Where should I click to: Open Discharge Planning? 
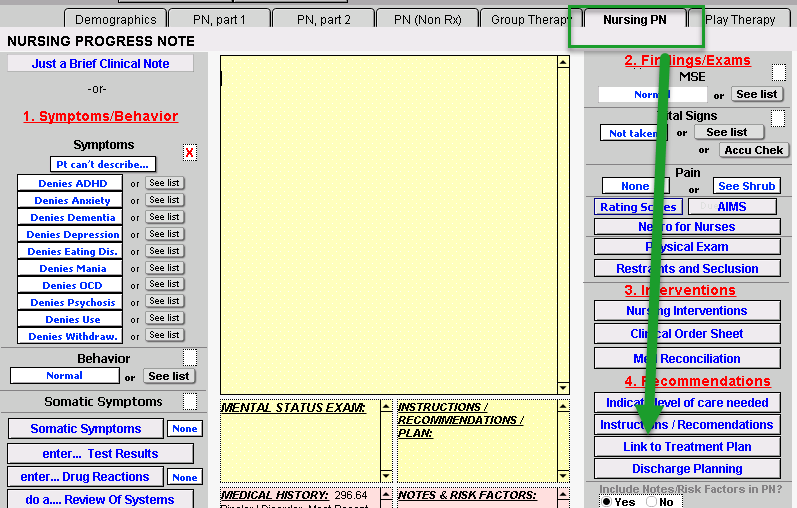pos(687,469)
